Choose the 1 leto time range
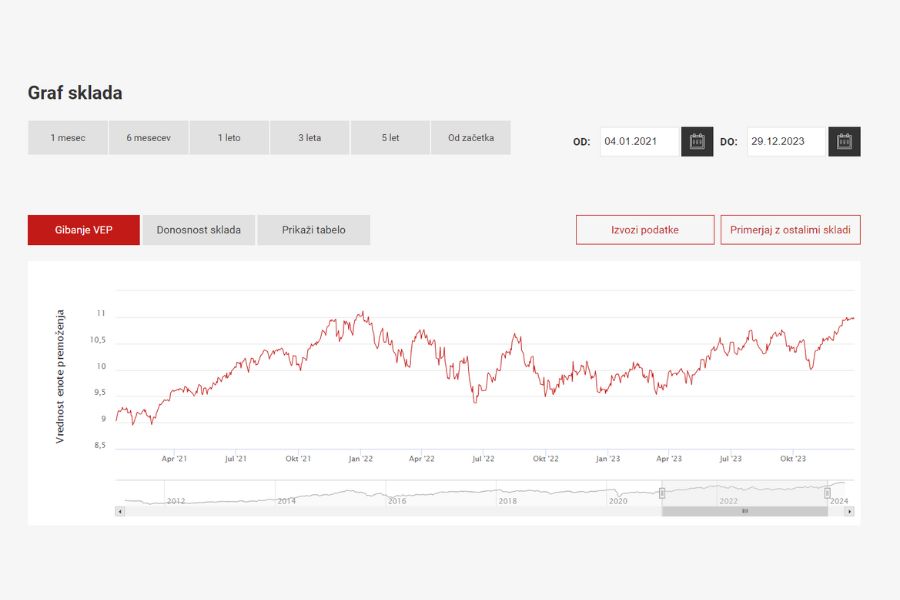The width and height of the screenshot is (900, 600). [x=229, y=138]
